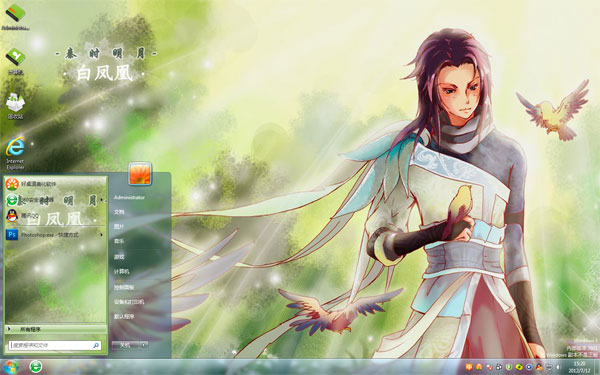Screen dimensions: 600x375
Task: Click the search programs and files box
Action: [x=55, y=345]
